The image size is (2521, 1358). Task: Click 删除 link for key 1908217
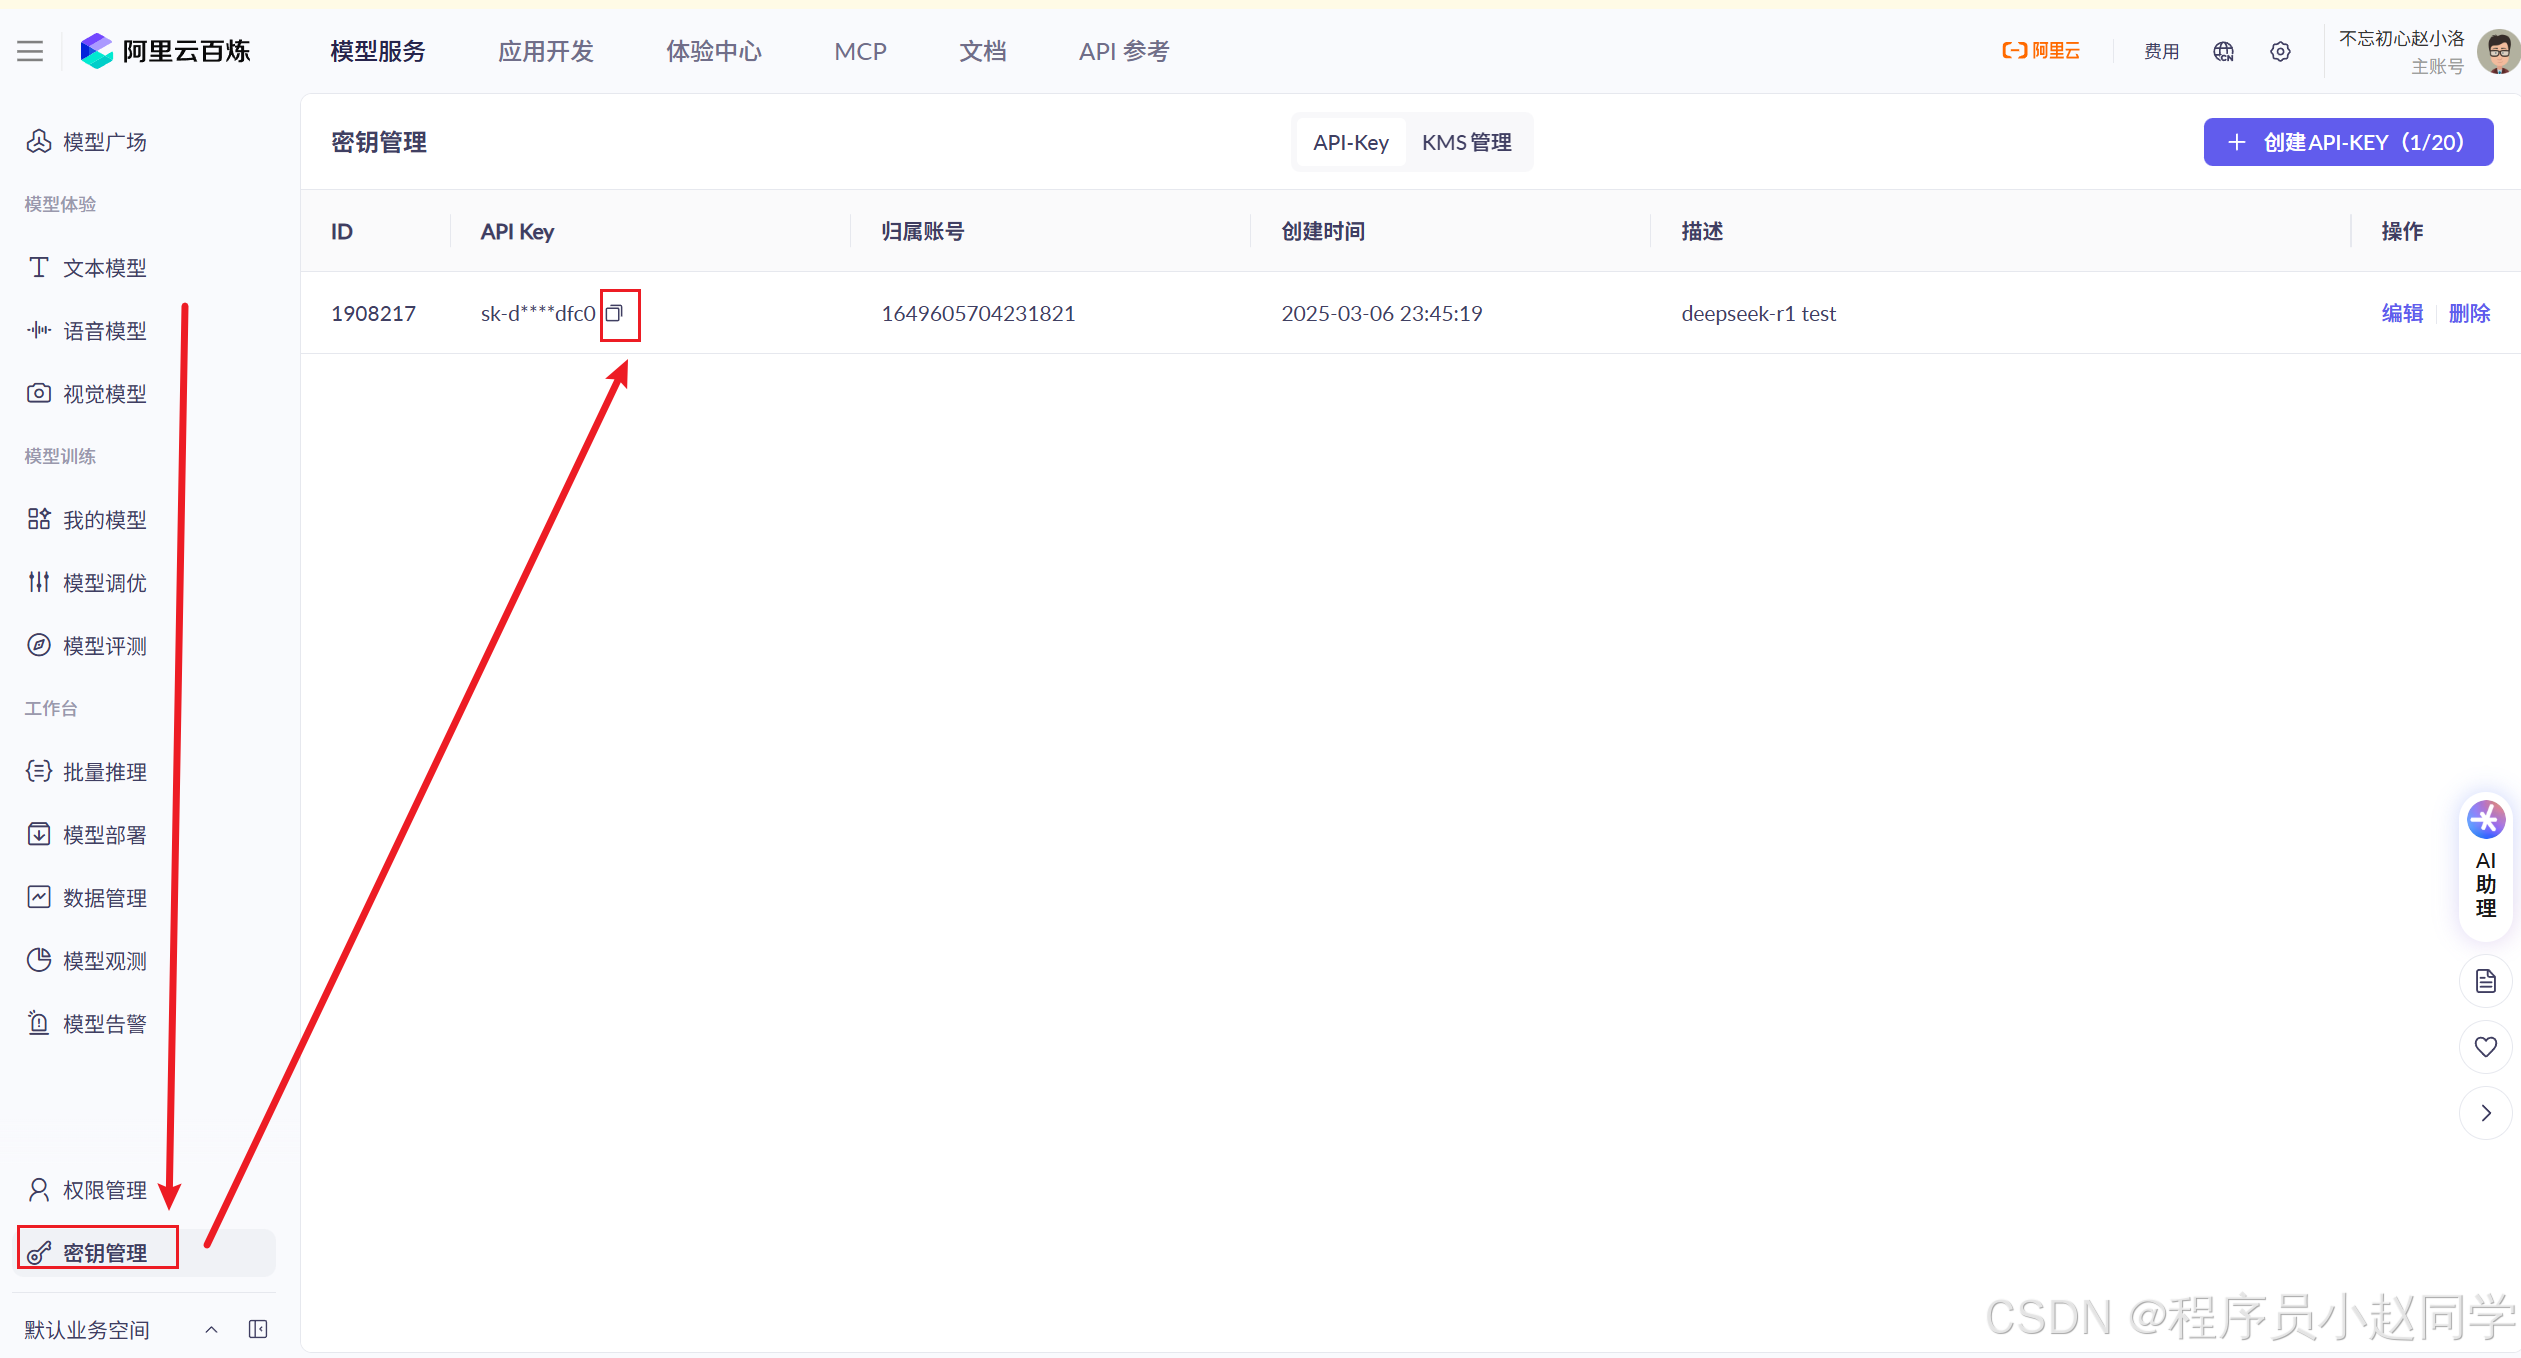[2469, 313]
